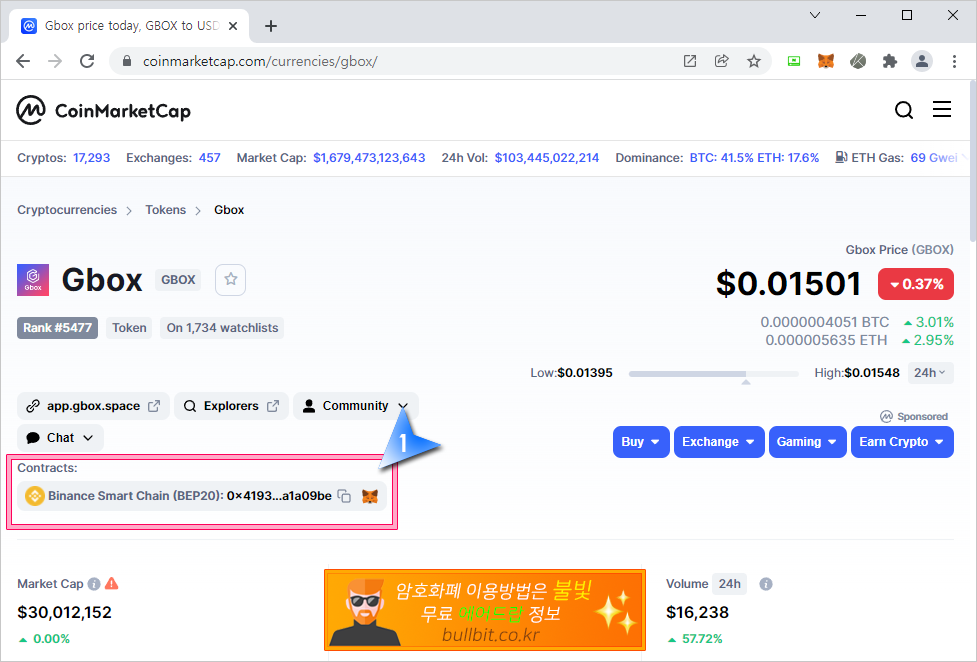Open the Buy dropdown button
Screen dimensions: 977x662
641,442
